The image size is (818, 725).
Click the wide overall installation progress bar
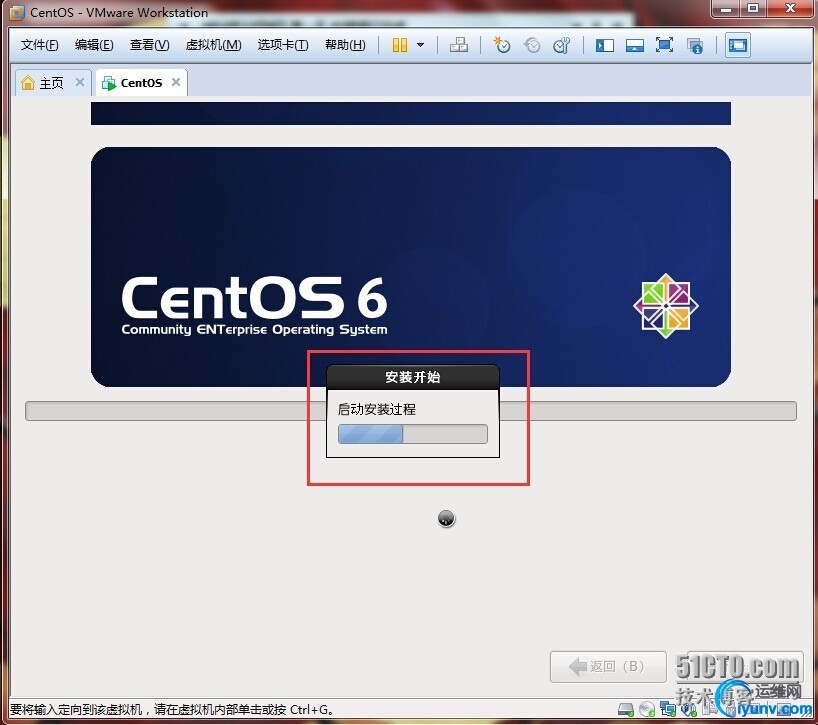411,411
